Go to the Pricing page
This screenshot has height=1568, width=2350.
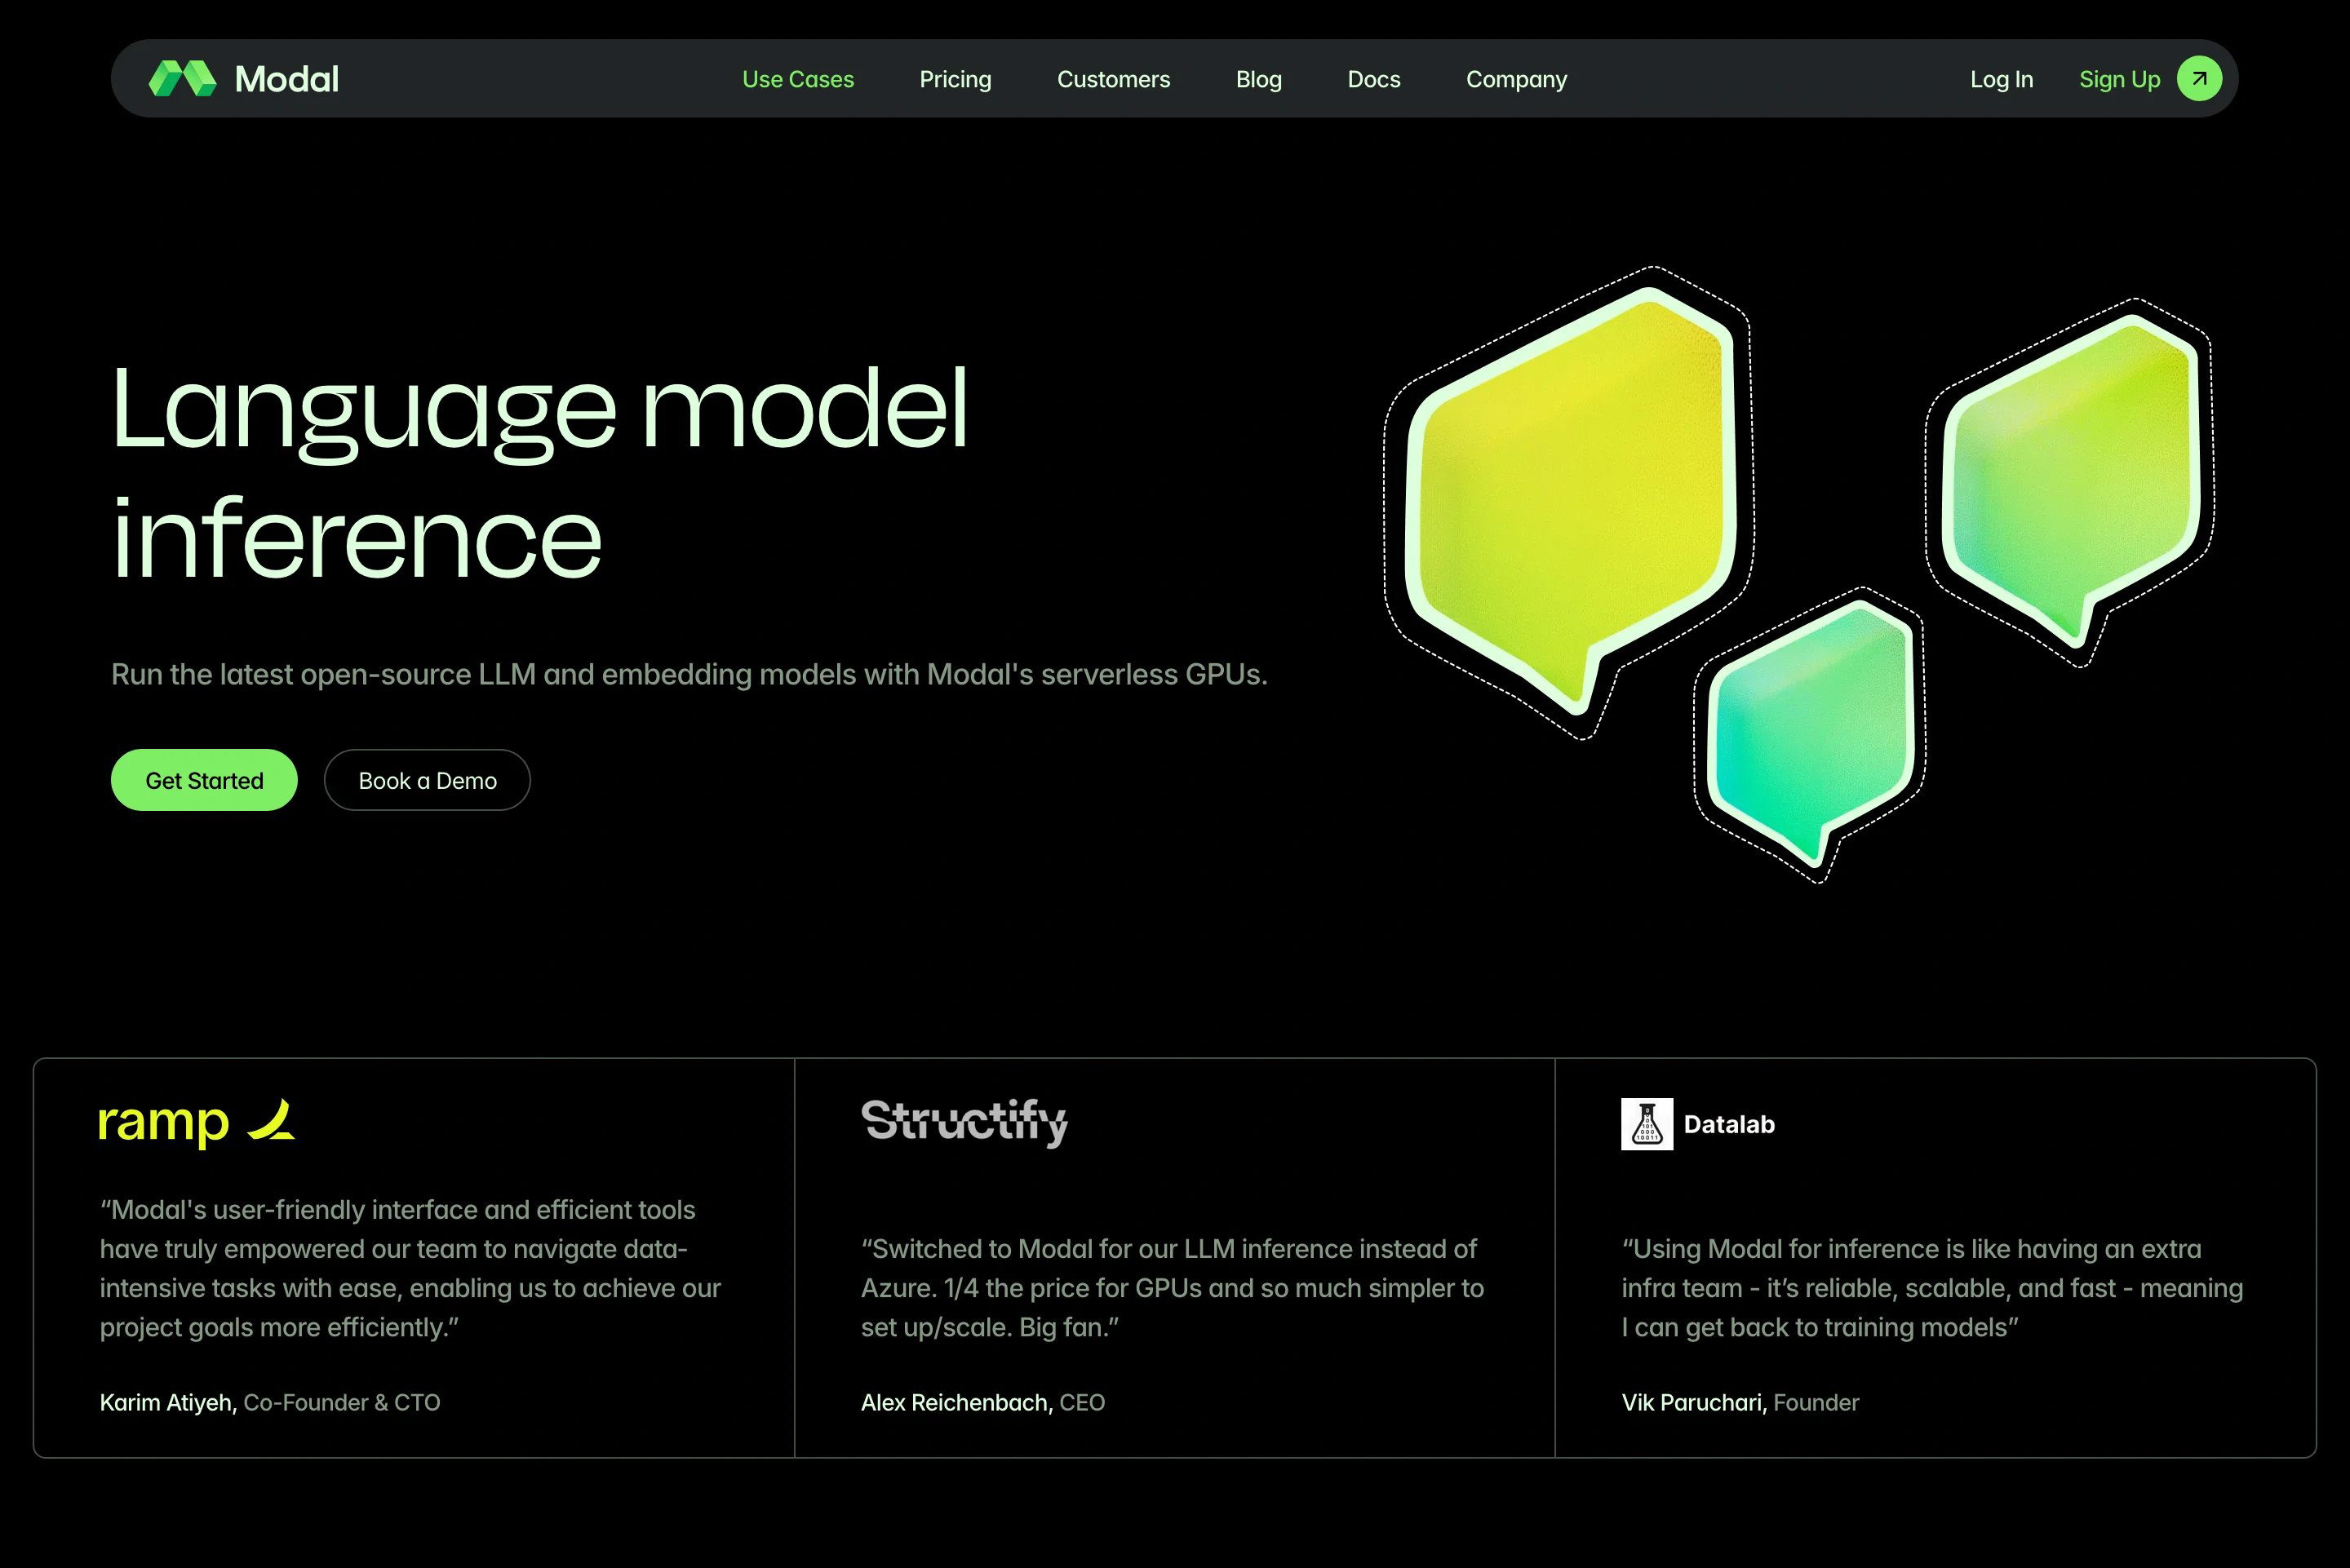coord(955,79)
